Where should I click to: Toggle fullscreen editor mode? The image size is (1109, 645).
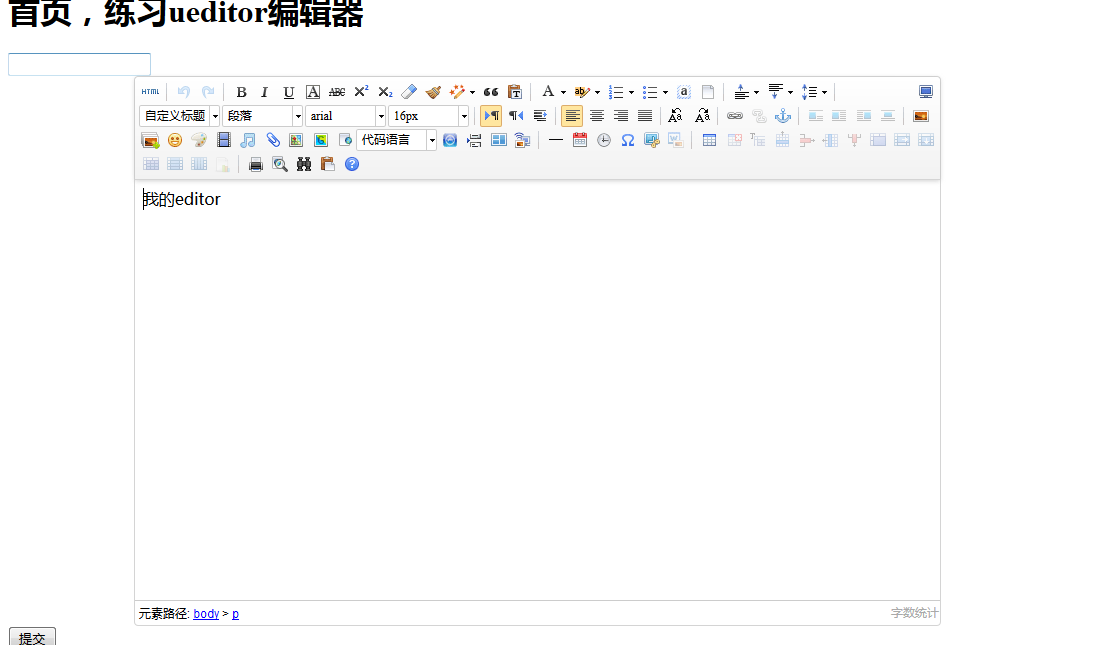pos(926,92)
